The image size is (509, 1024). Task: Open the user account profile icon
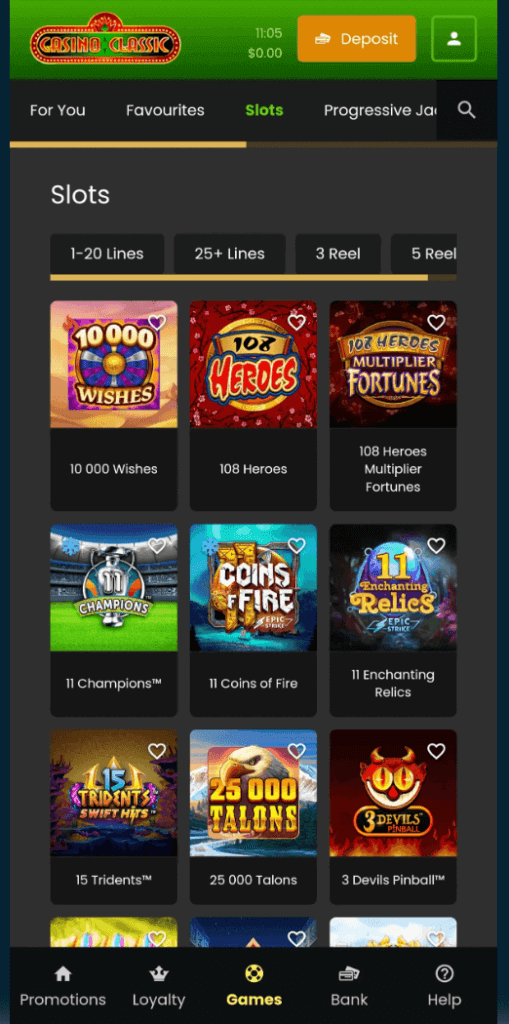point(454,39)
